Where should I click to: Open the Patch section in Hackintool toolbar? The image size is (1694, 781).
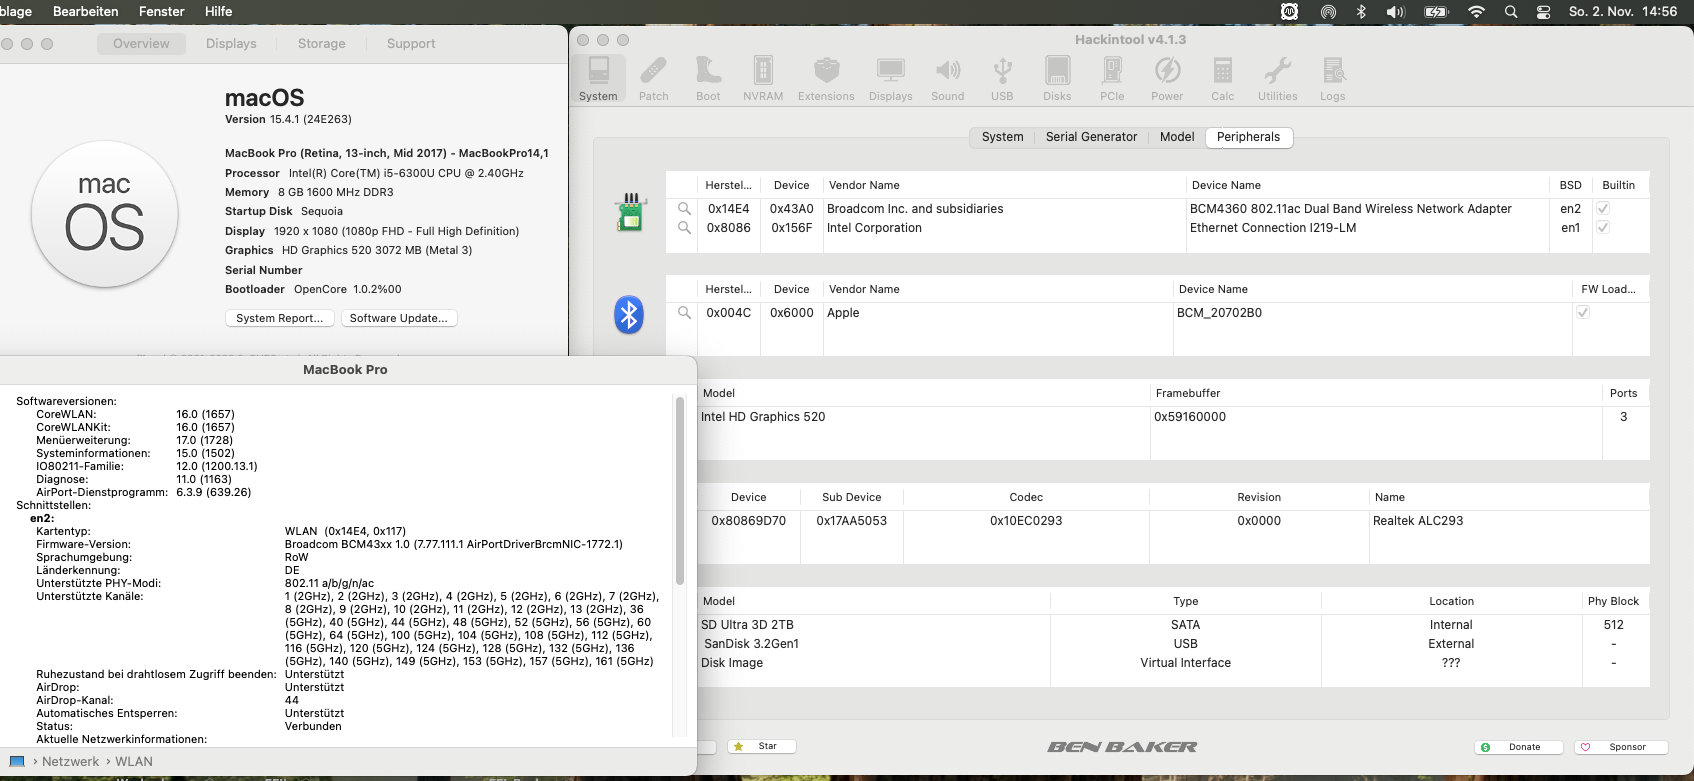coord(653,78)
